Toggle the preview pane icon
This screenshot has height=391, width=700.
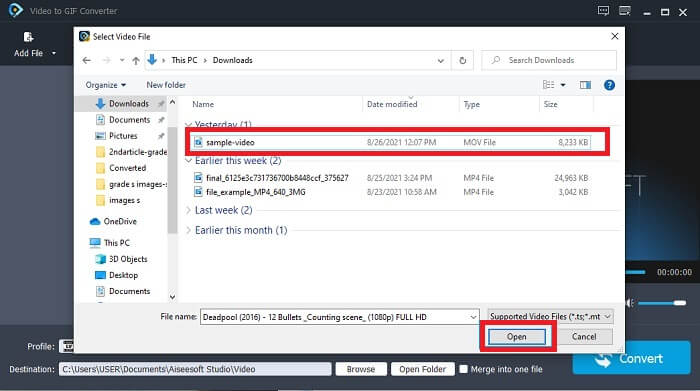585,85
